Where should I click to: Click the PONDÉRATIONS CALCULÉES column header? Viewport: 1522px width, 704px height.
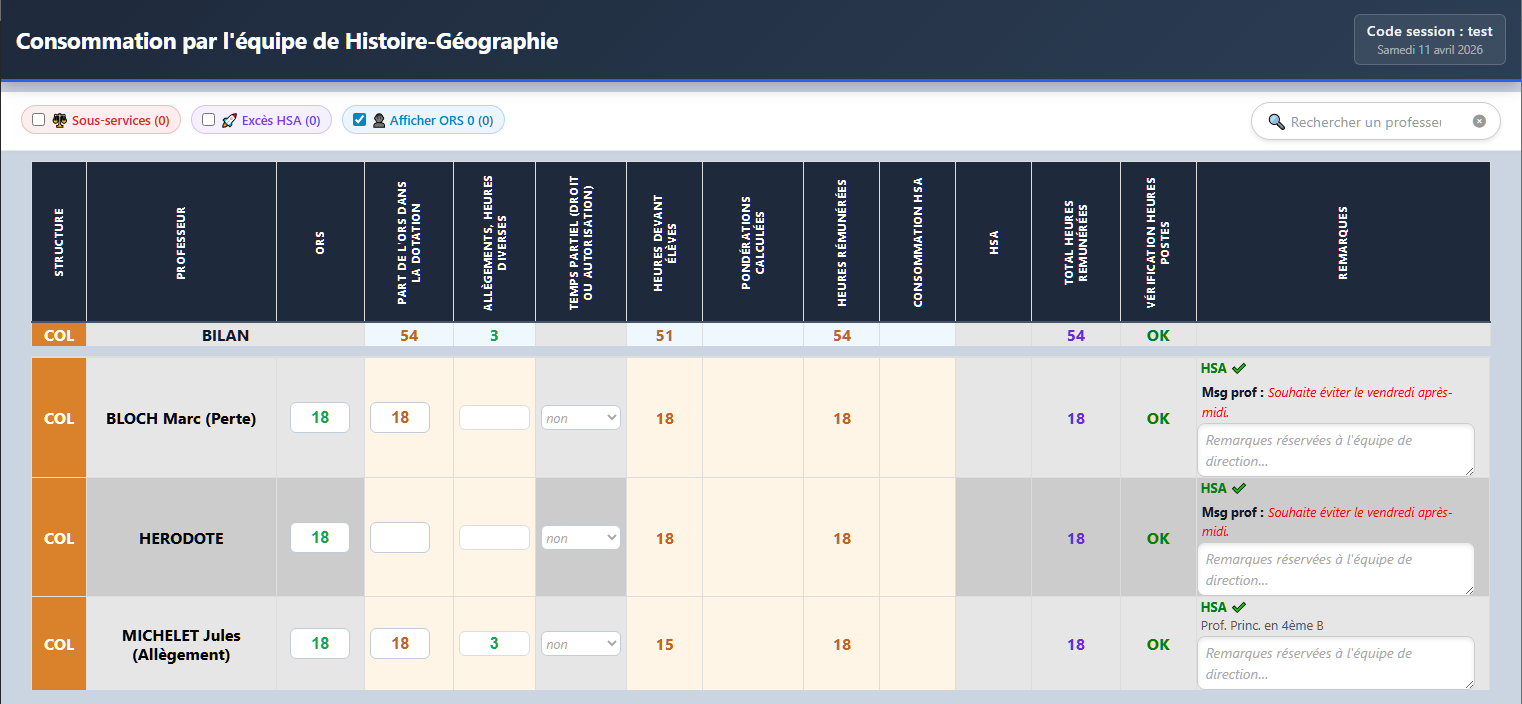753,242
